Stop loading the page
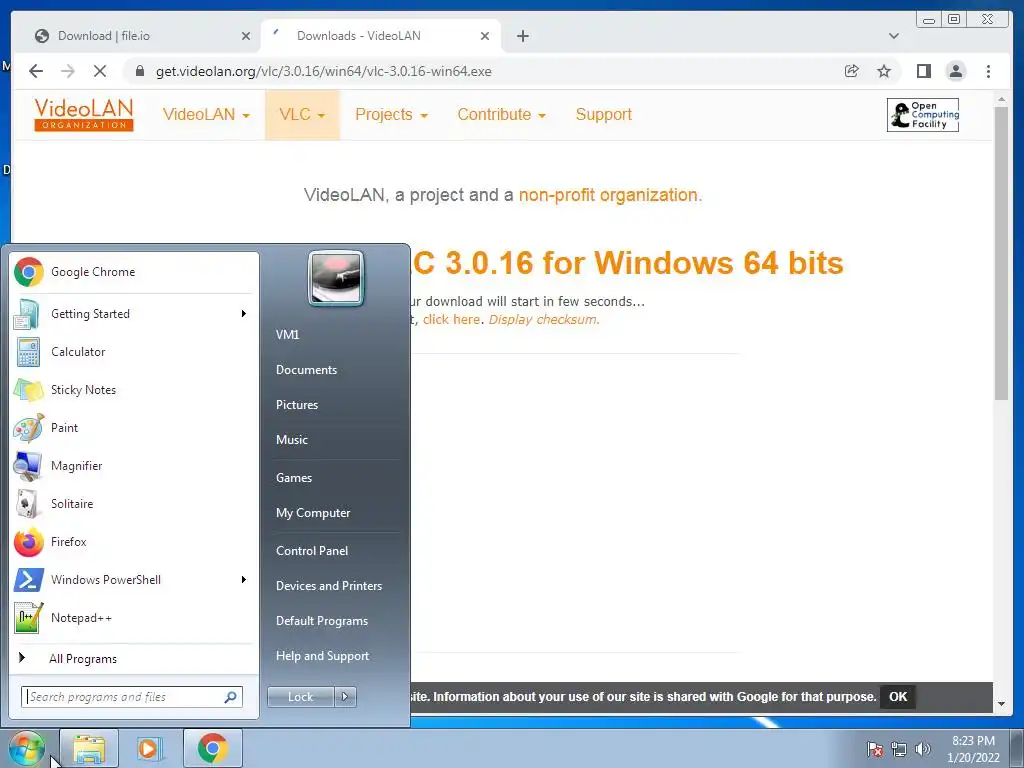This screenshot has width=1024, height=768. tap(100, 71)
